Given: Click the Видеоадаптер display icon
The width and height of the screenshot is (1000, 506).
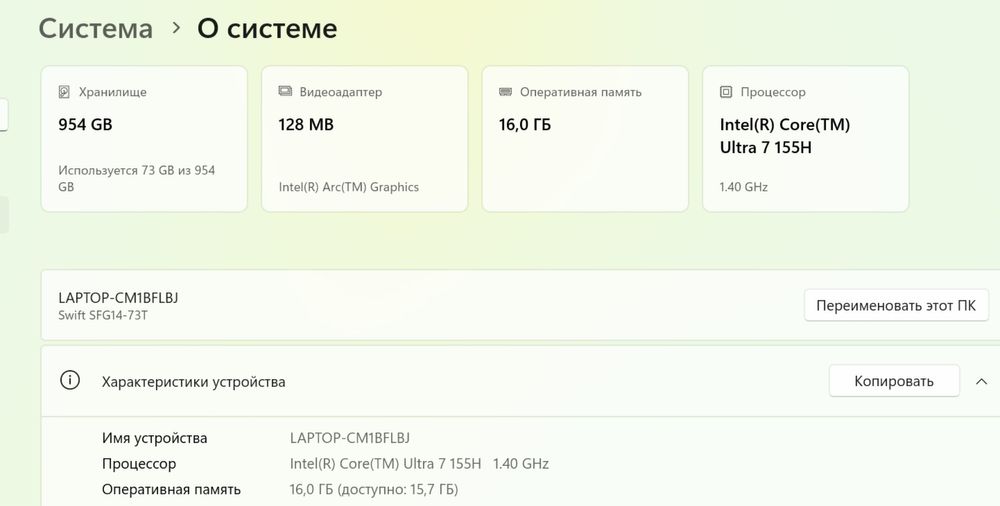Looking at the screenshot, I should (285, 92).
